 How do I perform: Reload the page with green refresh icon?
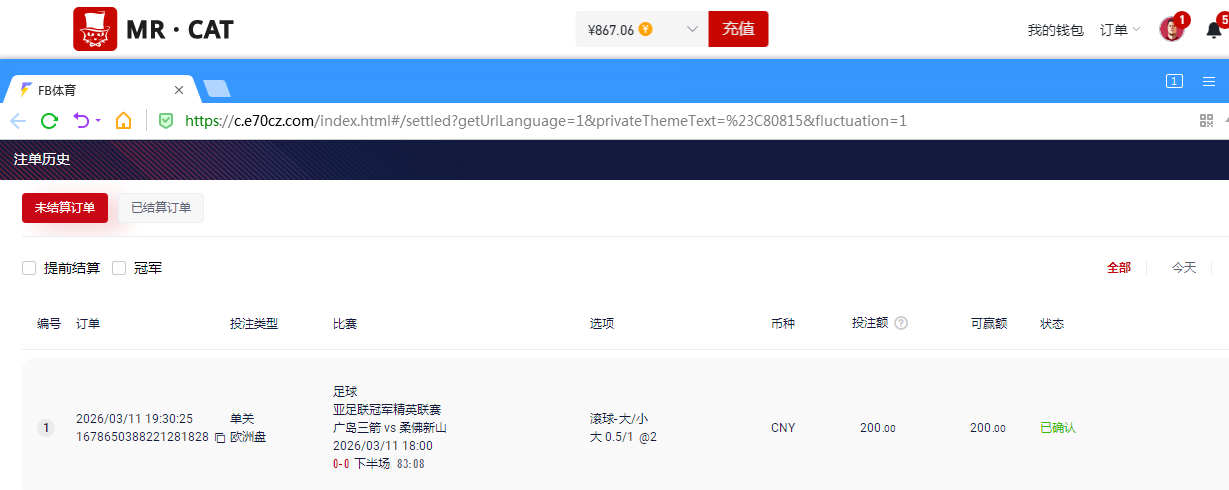pos(49,121)
